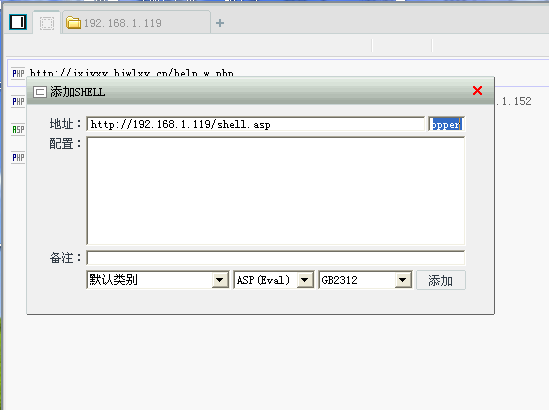Click the 配置 configuration text area
549x410 pixels.
tap(276, 191)
